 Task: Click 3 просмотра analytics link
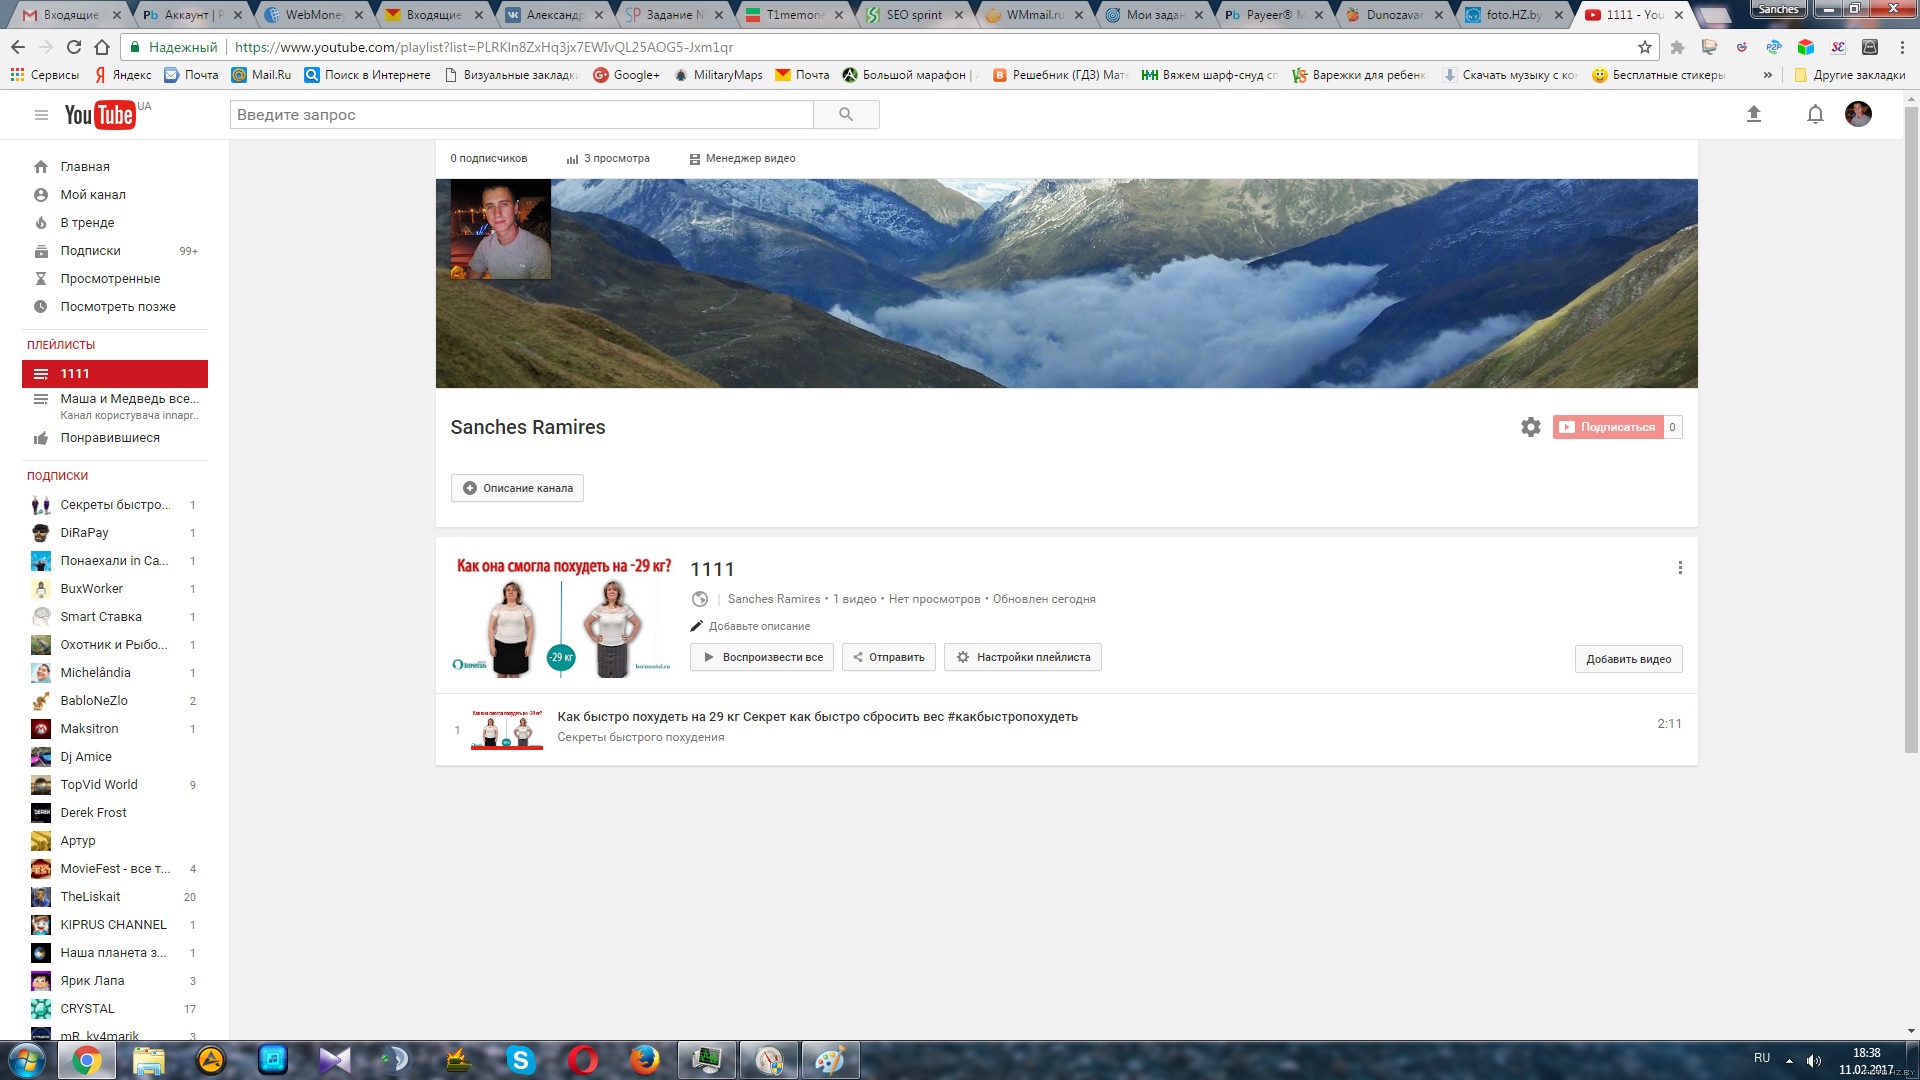[x=608, y=158]
